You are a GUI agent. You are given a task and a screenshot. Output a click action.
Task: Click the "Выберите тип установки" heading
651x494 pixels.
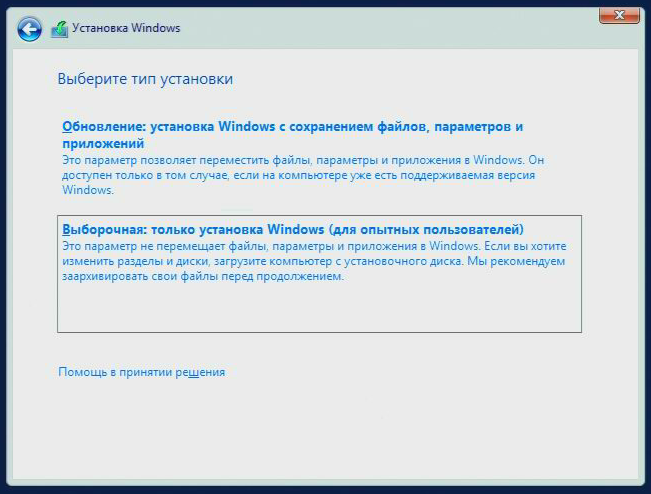(x=152, y=78)
